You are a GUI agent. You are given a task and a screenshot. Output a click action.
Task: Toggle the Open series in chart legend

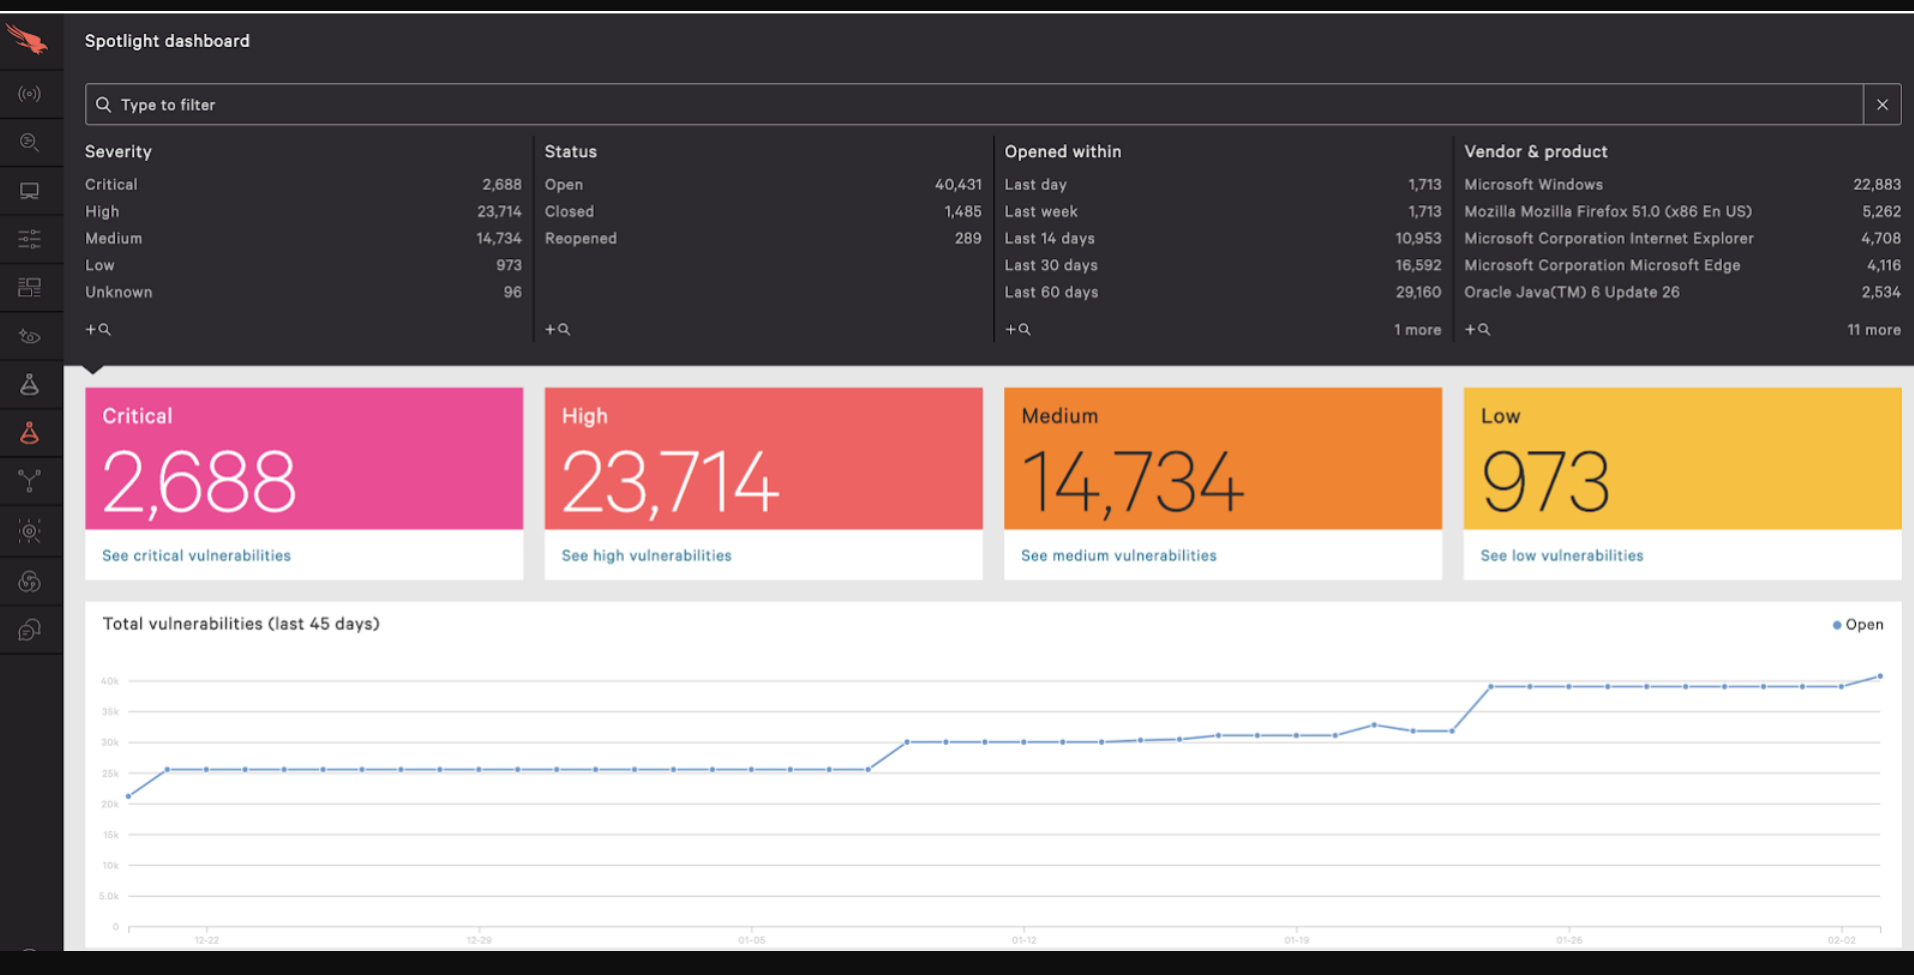(1857, 625)
